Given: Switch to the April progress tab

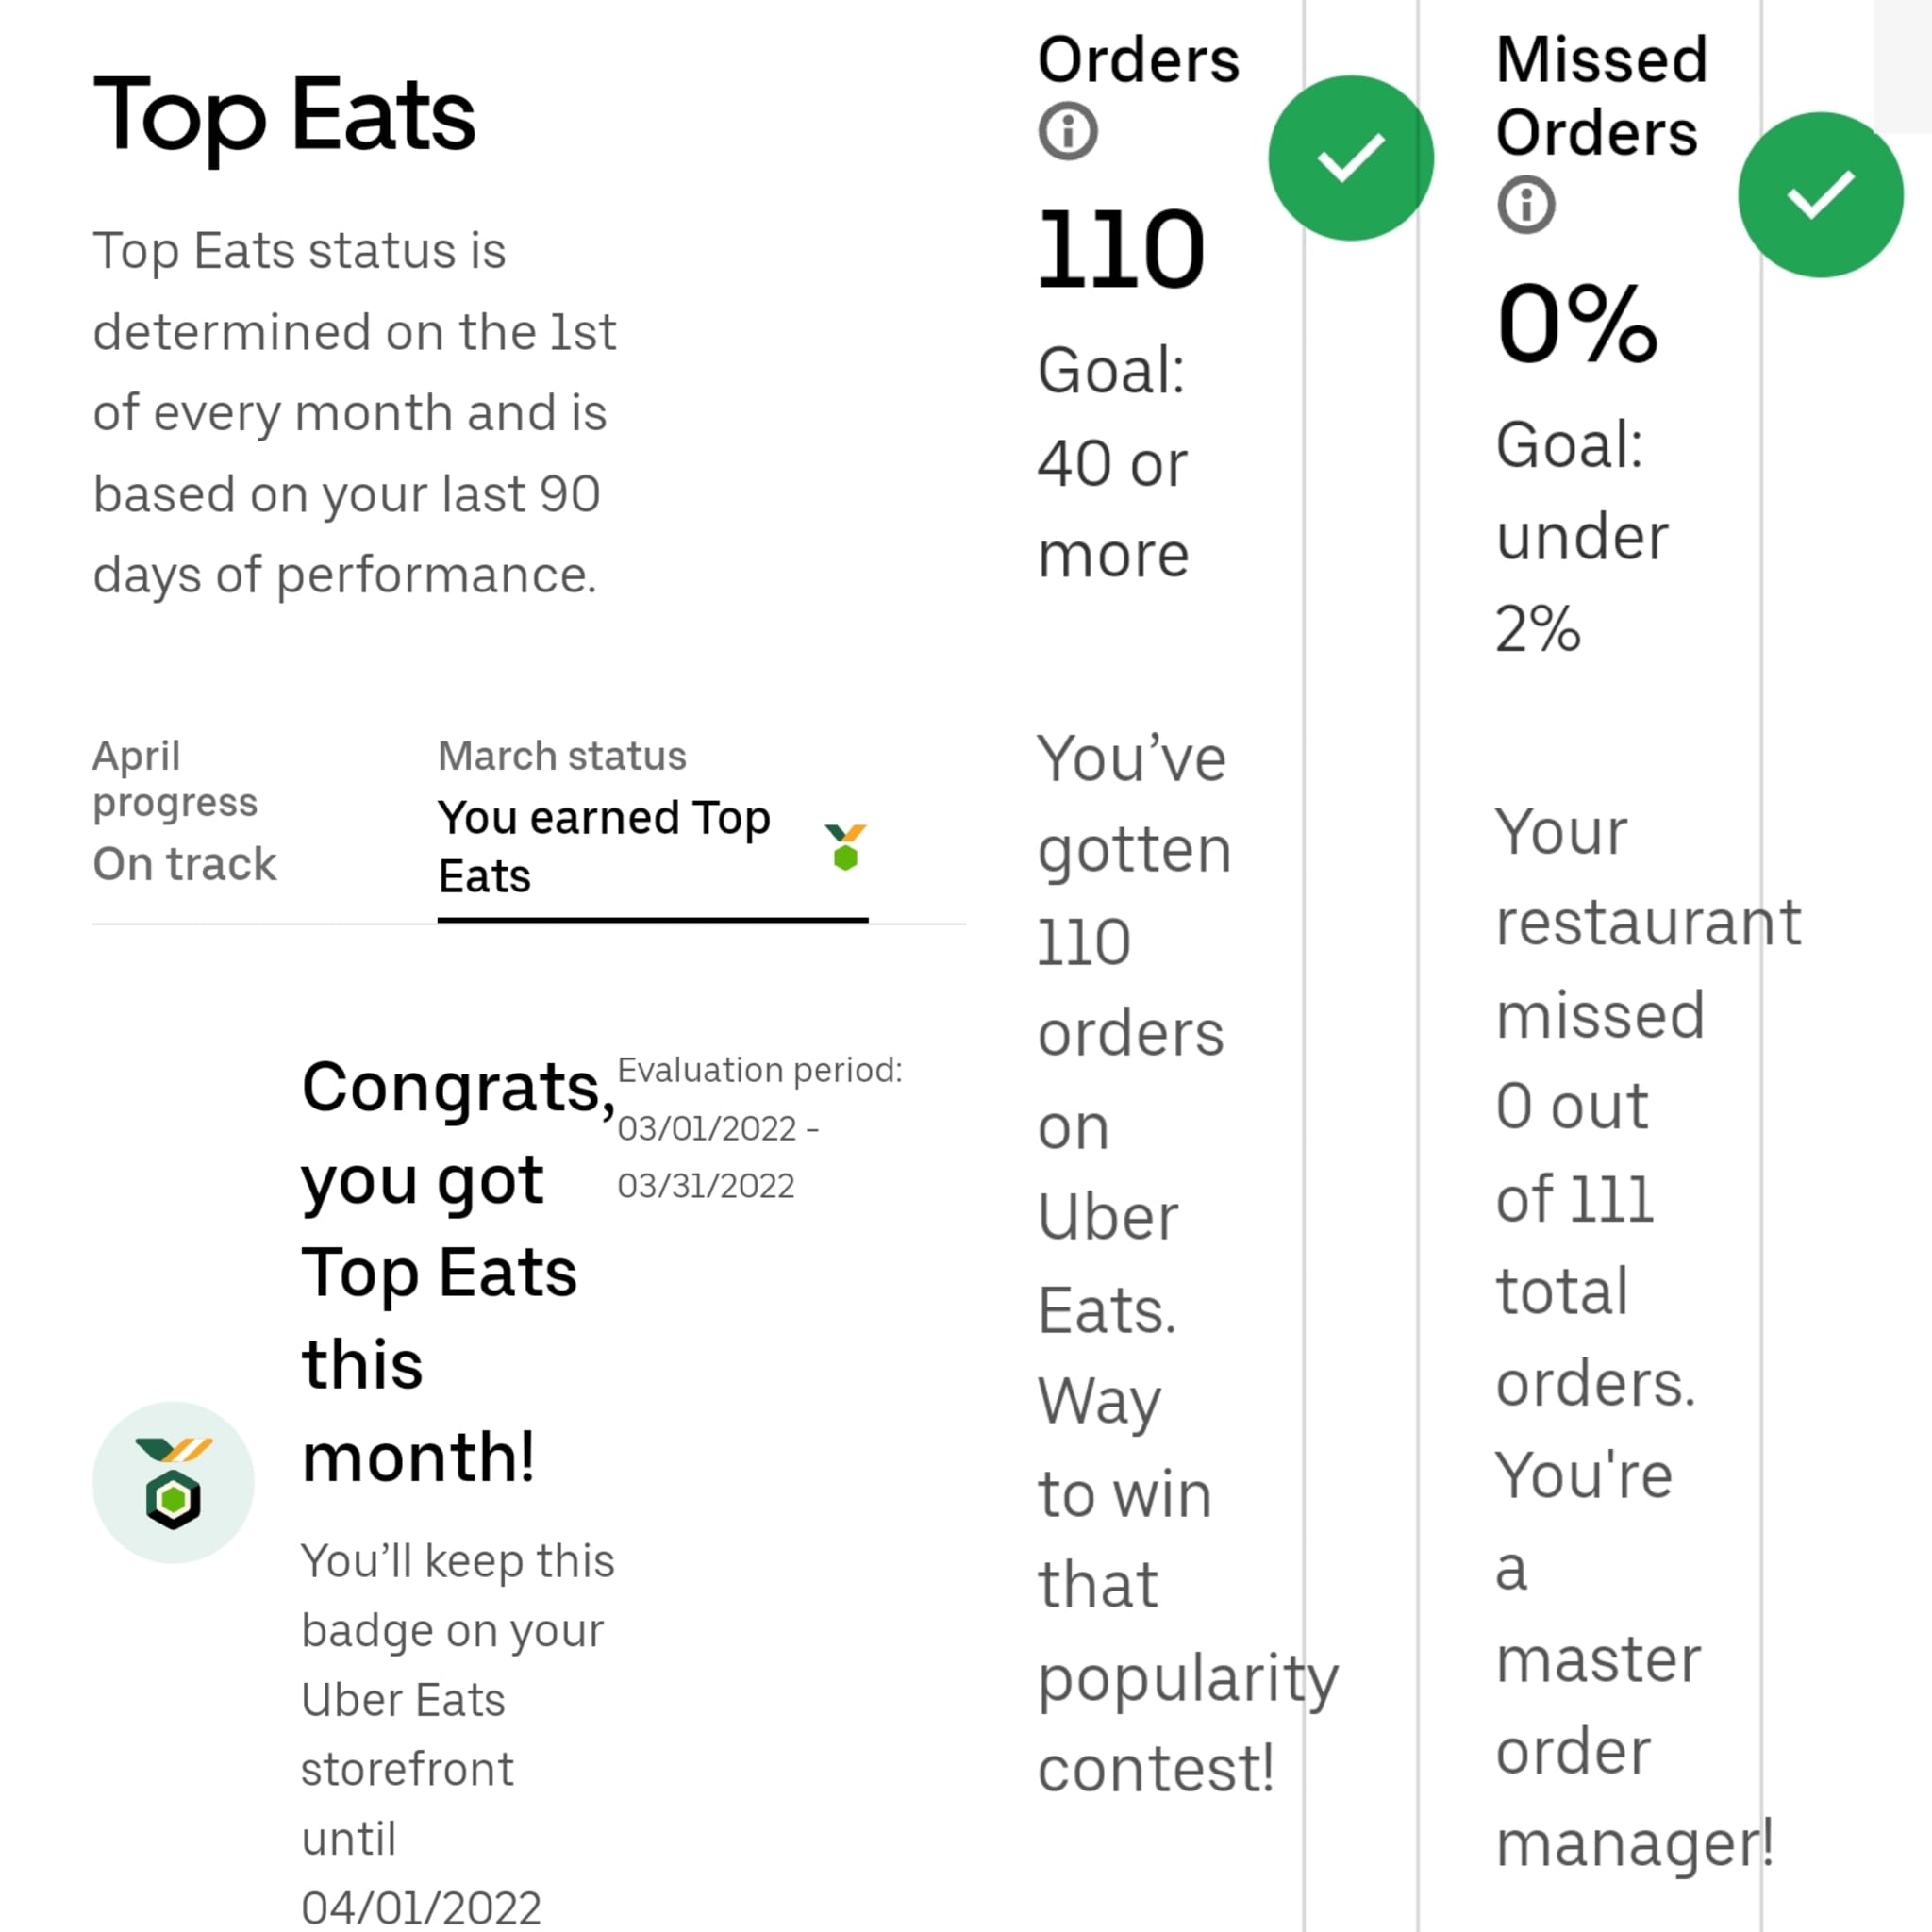Looking at the screenshot, I should [x=185, y=810].
